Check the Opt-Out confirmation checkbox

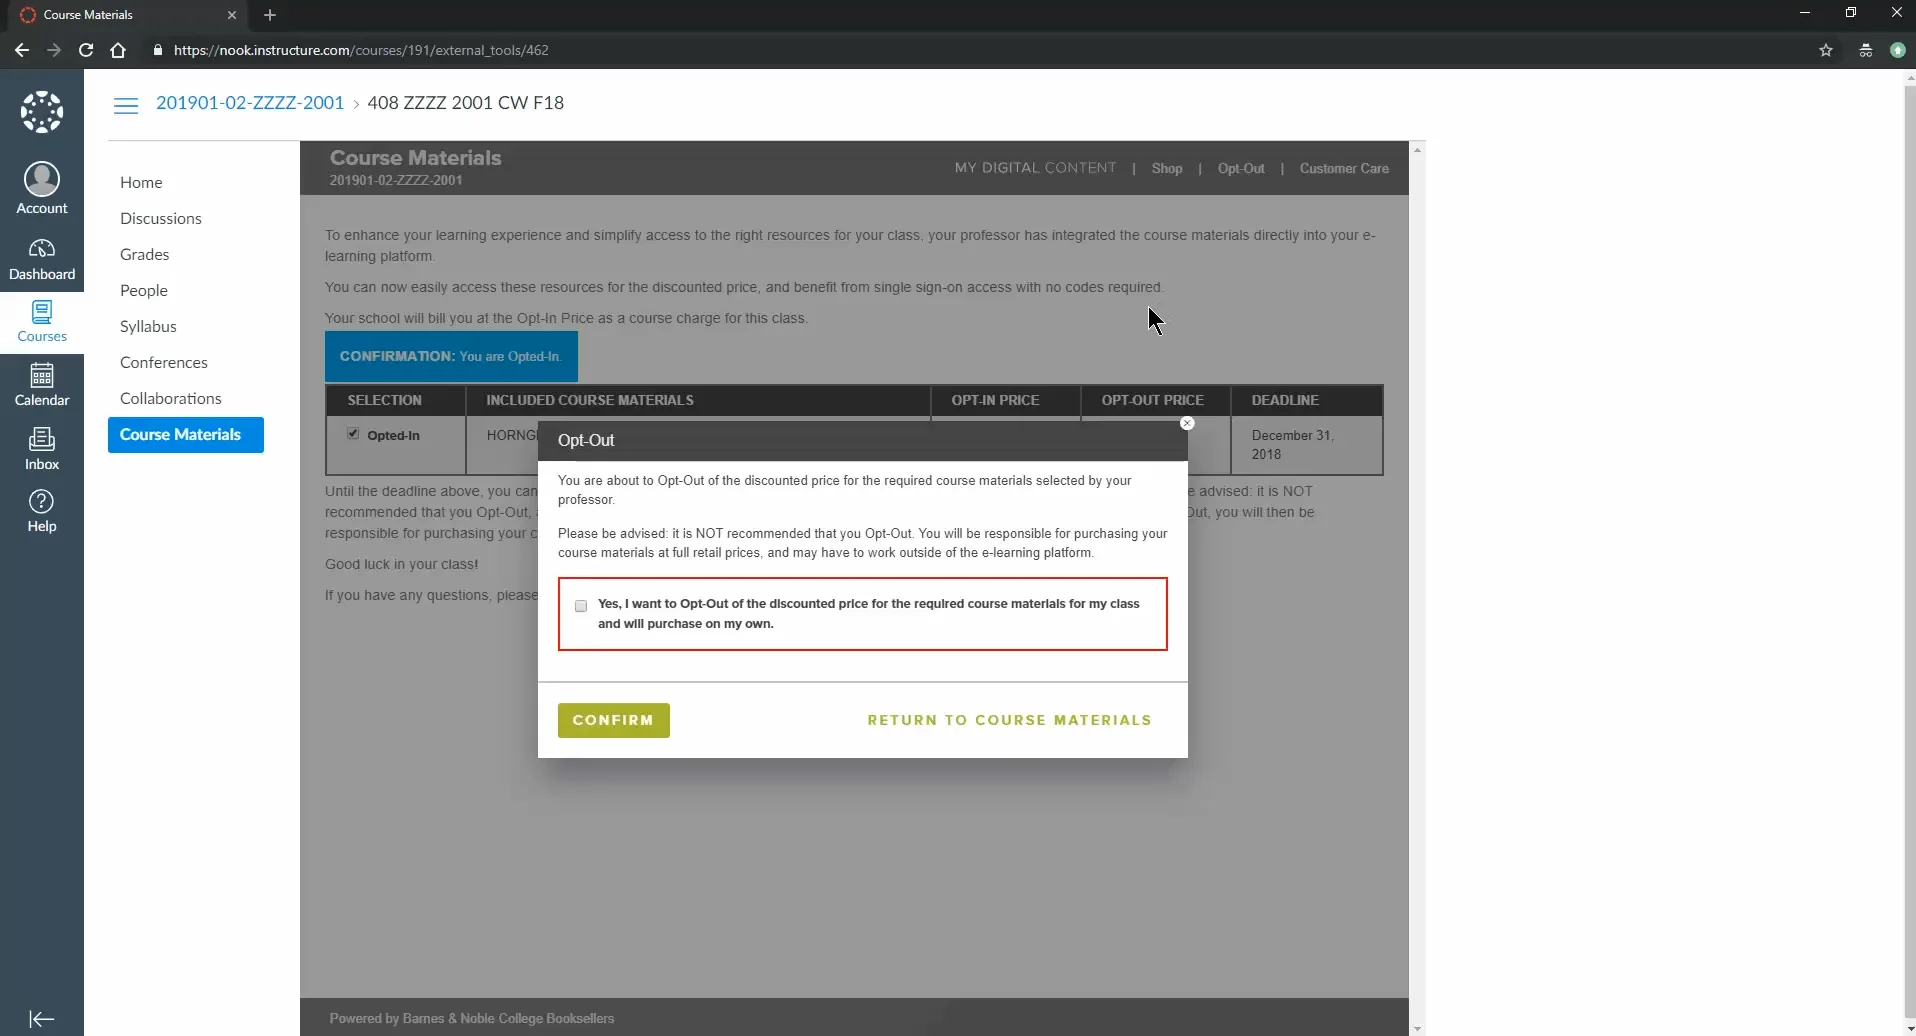click(580, 606)
